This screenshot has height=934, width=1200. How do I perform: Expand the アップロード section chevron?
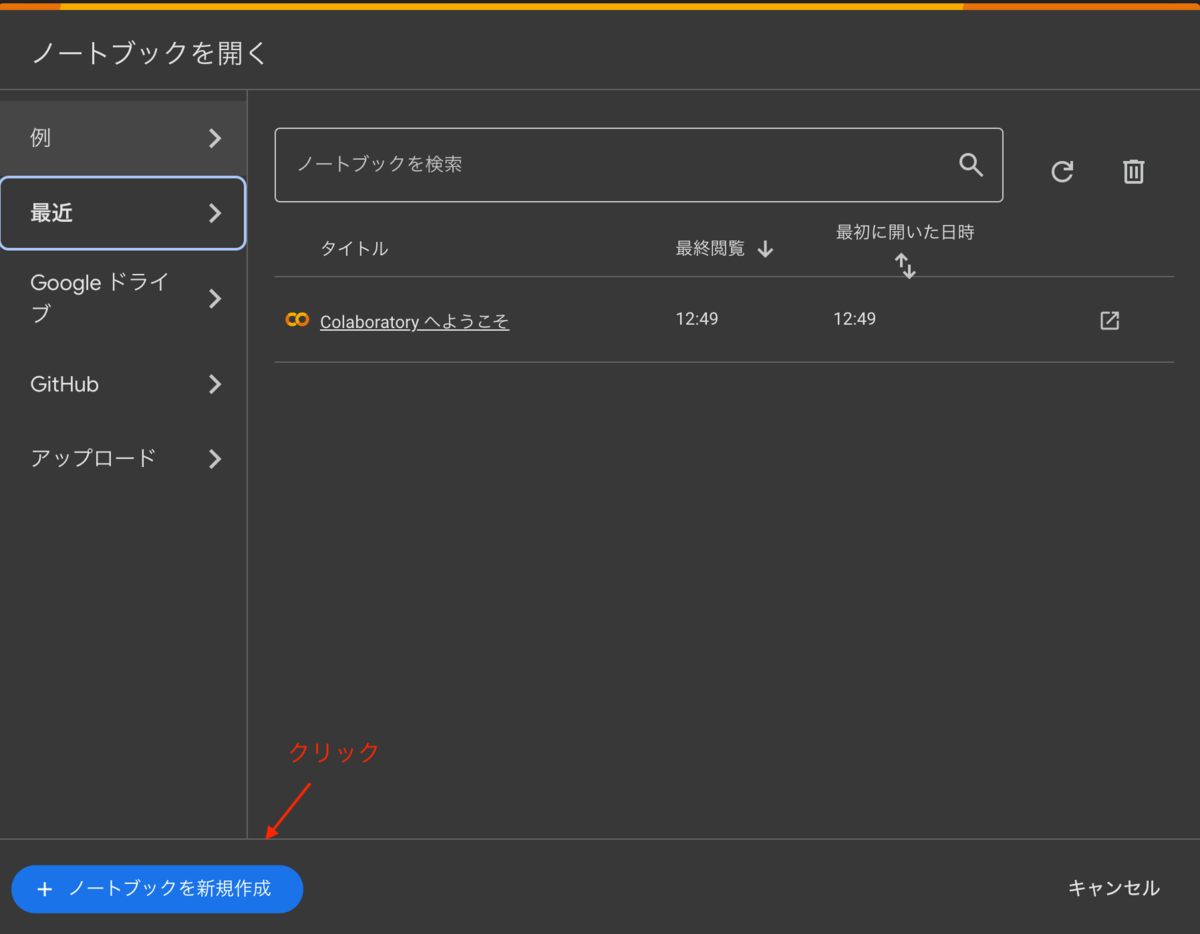215,459
